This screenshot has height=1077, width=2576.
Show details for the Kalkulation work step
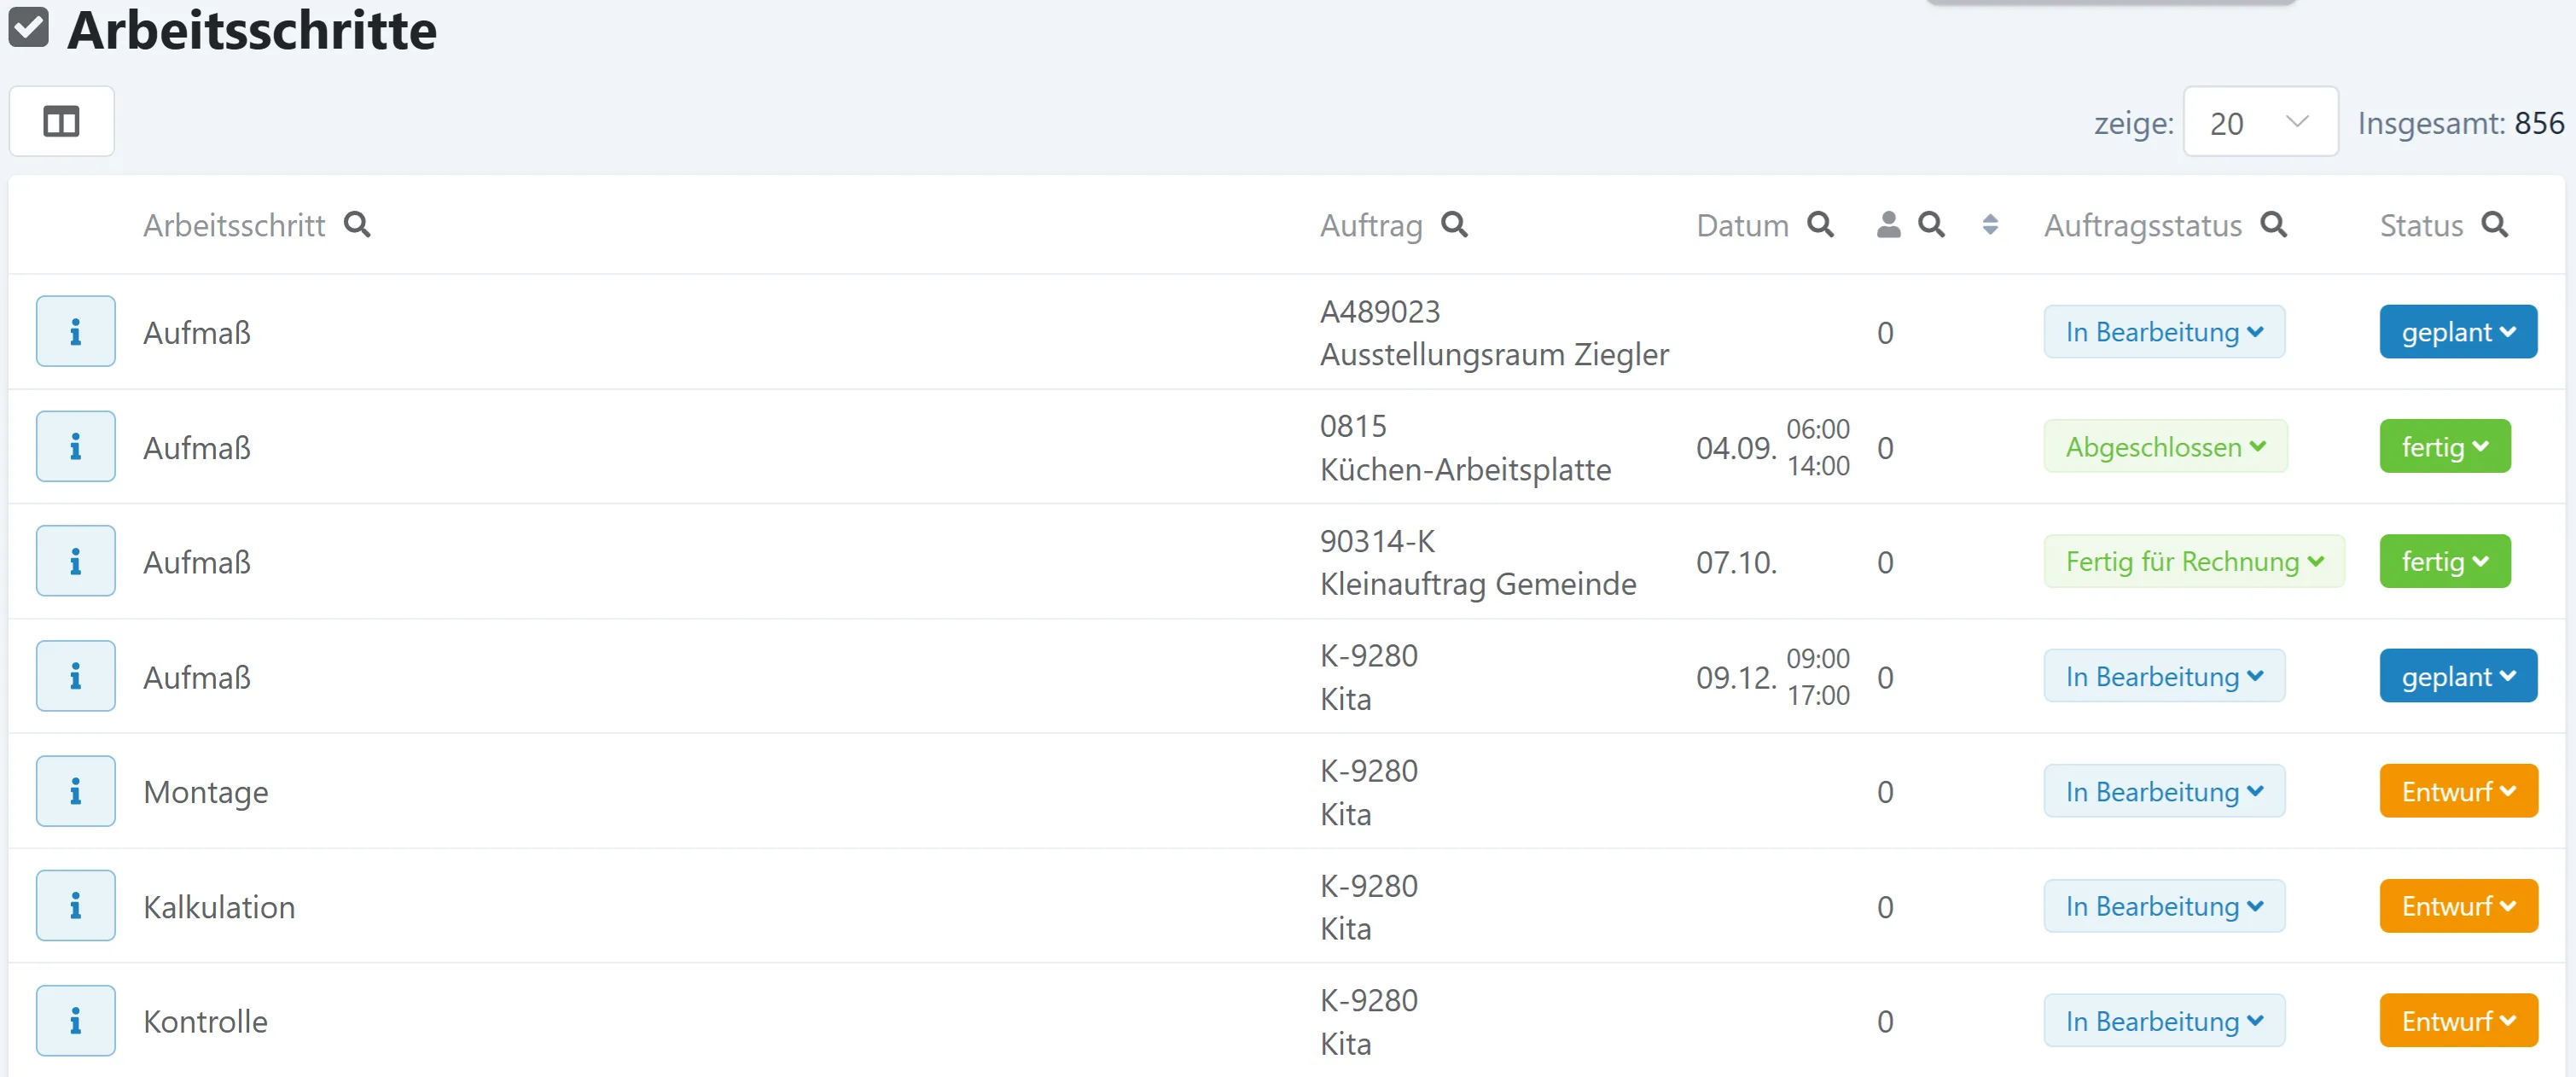75,905
